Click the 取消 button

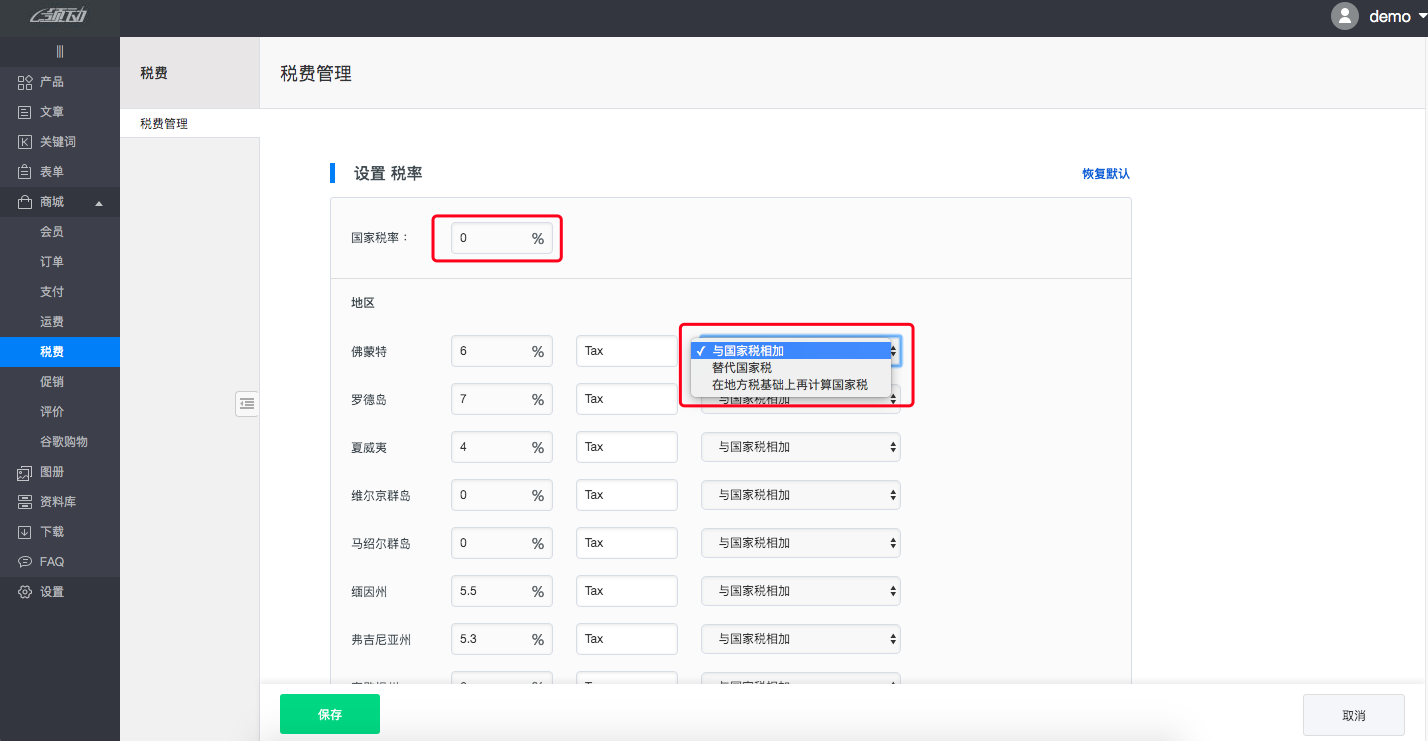point(1353,715)
